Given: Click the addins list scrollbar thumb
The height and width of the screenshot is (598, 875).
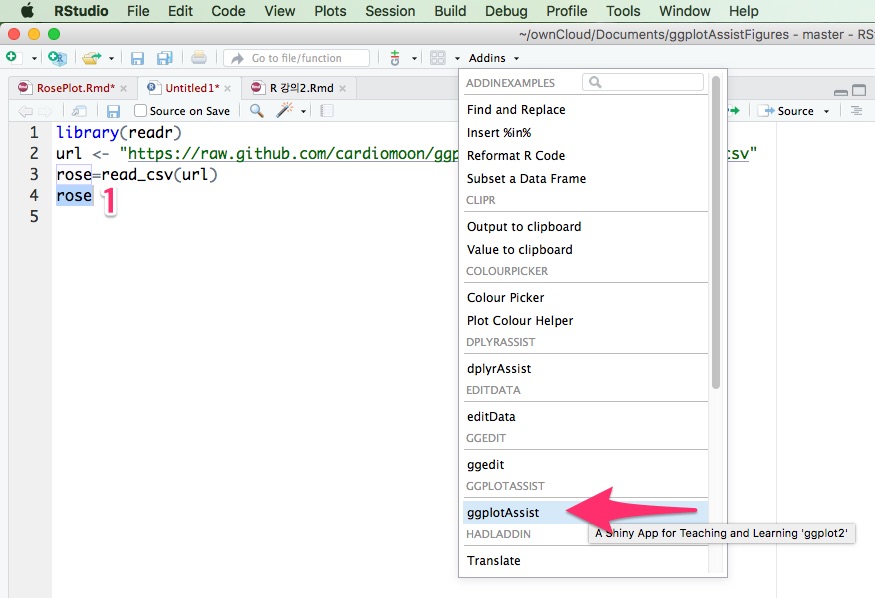Looking at the screenshot, I should (716, 232).
